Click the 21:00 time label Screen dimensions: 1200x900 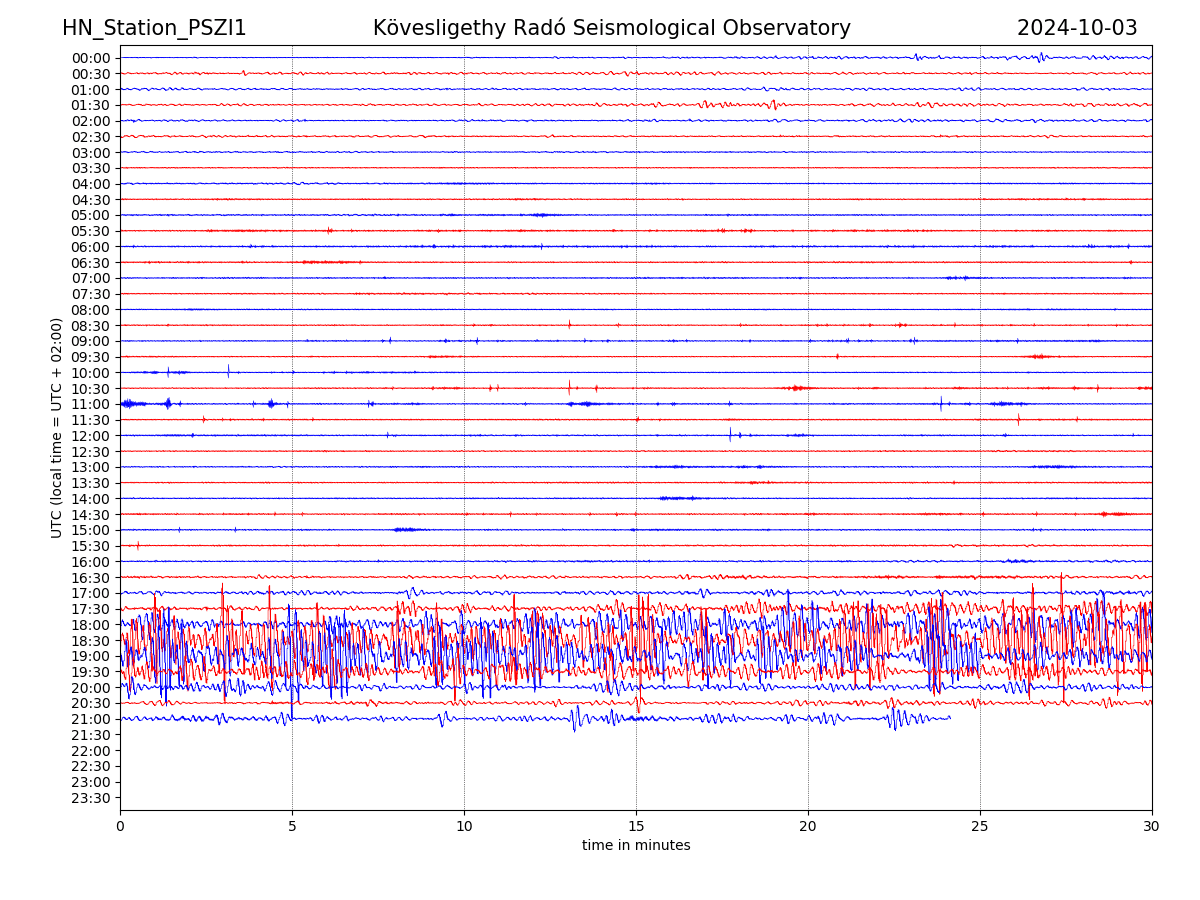point(91,719)
